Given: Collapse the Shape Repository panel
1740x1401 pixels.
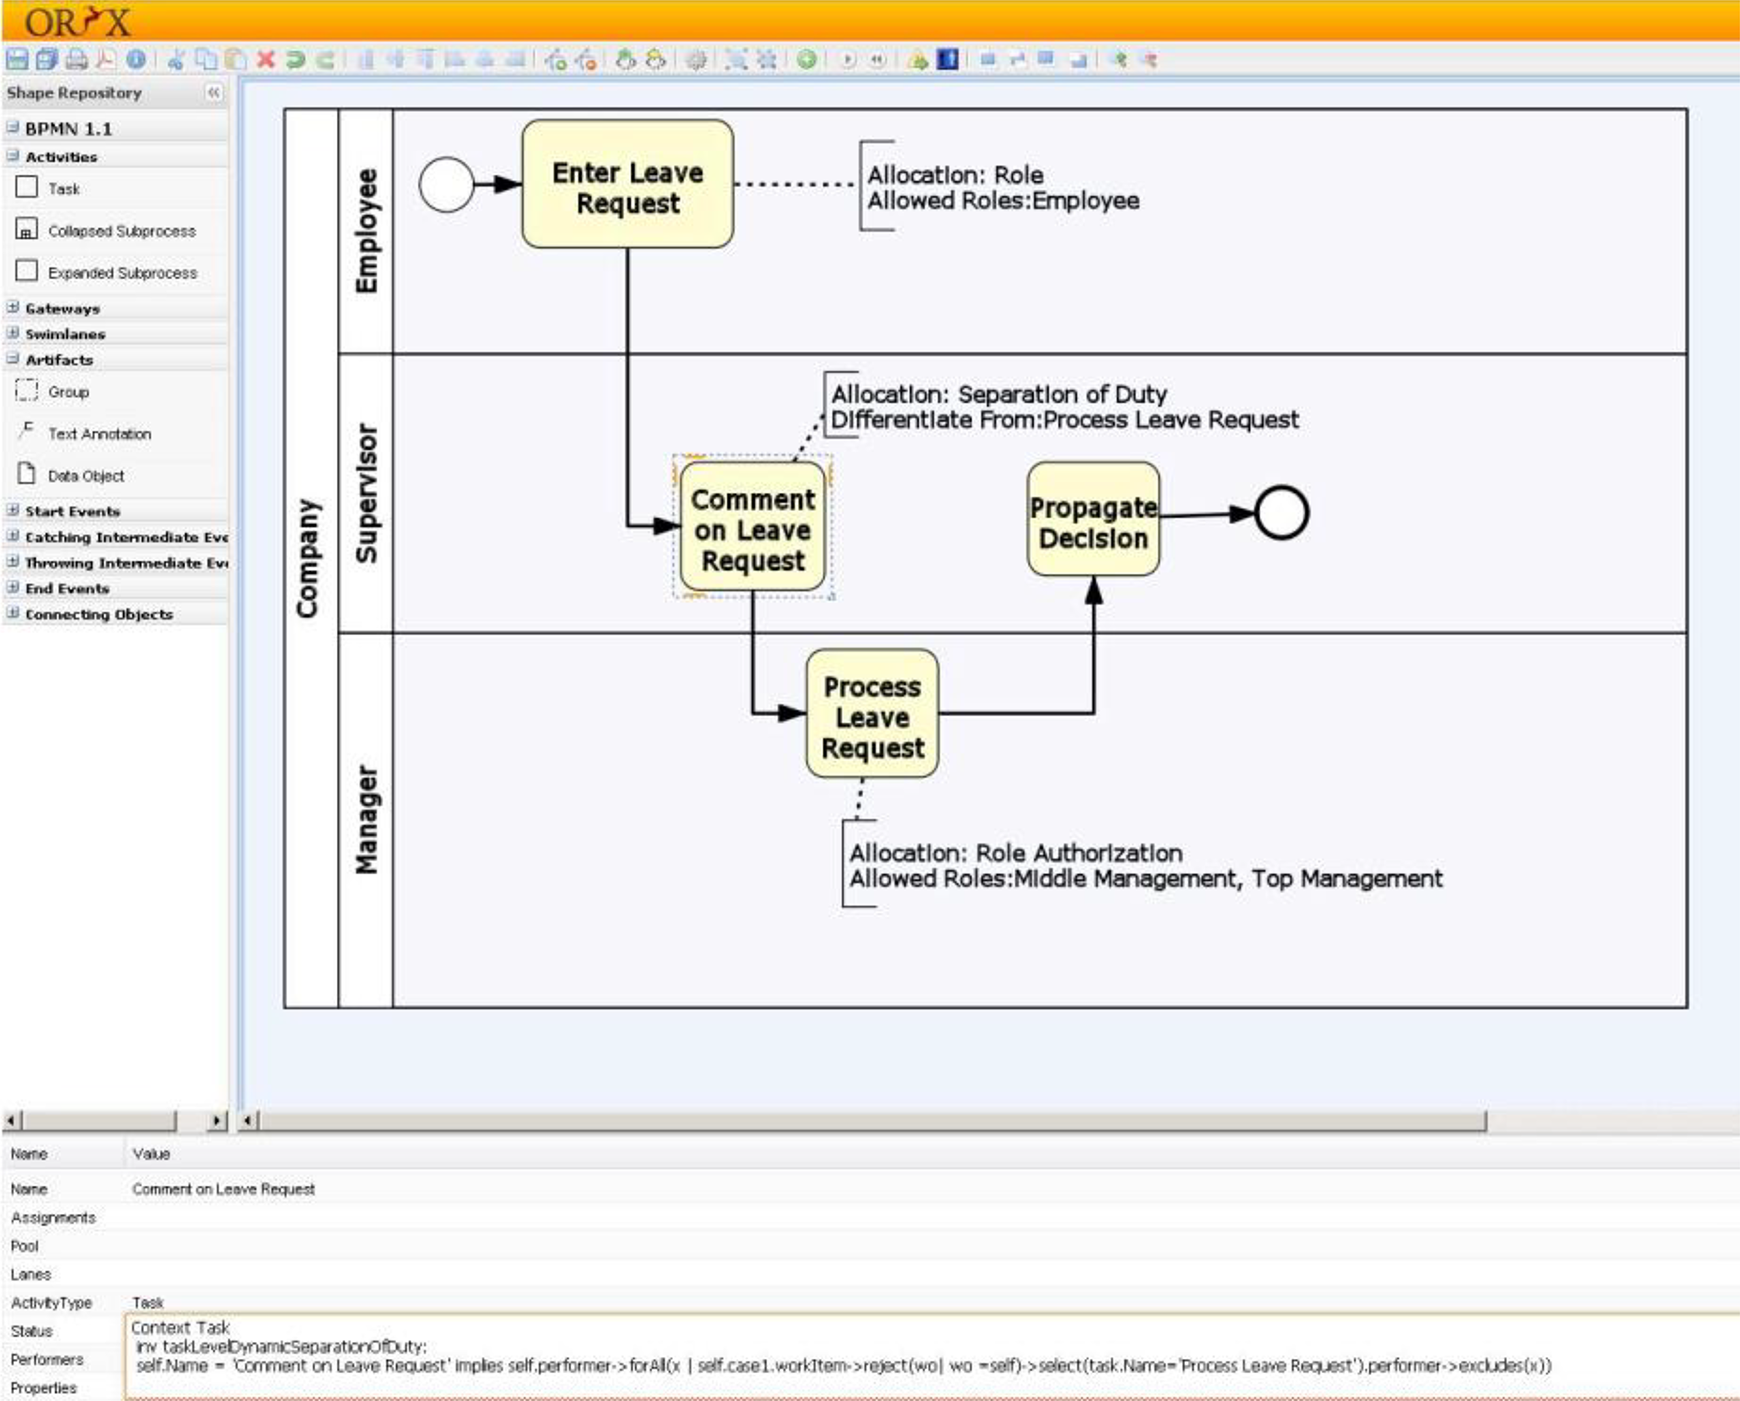Looking at the screenshot, I should pyautogui.click(x=213, y=92).
